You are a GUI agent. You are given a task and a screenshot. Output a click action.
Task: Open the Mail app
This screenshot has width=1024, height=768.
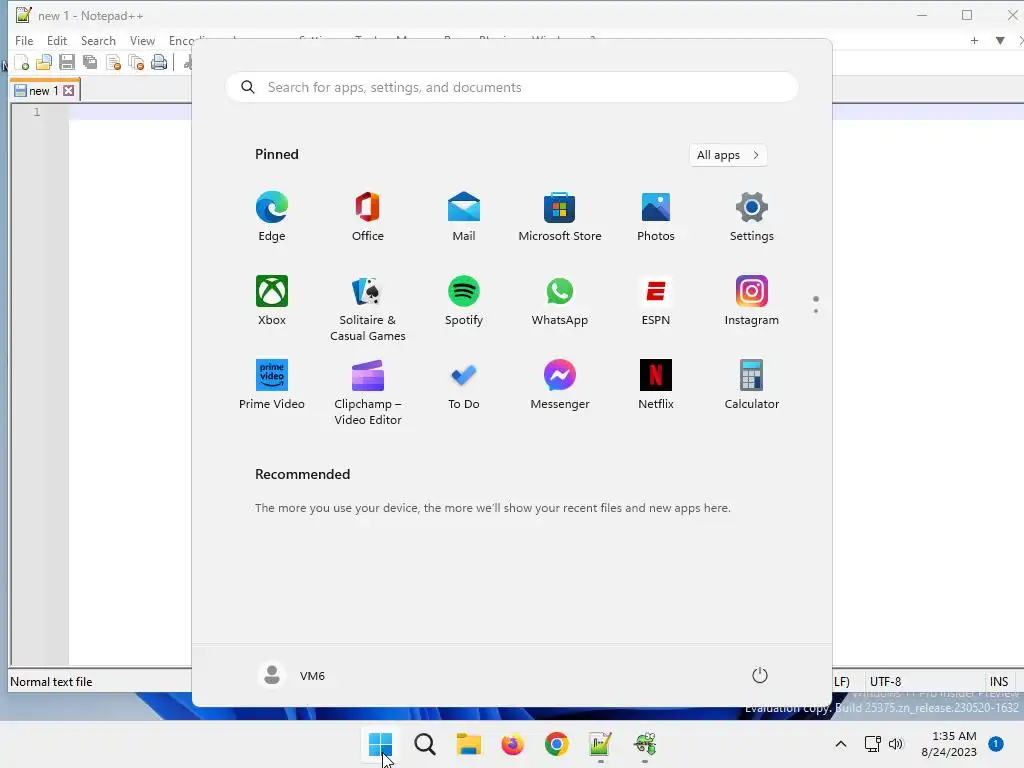[x=464, y=217]
